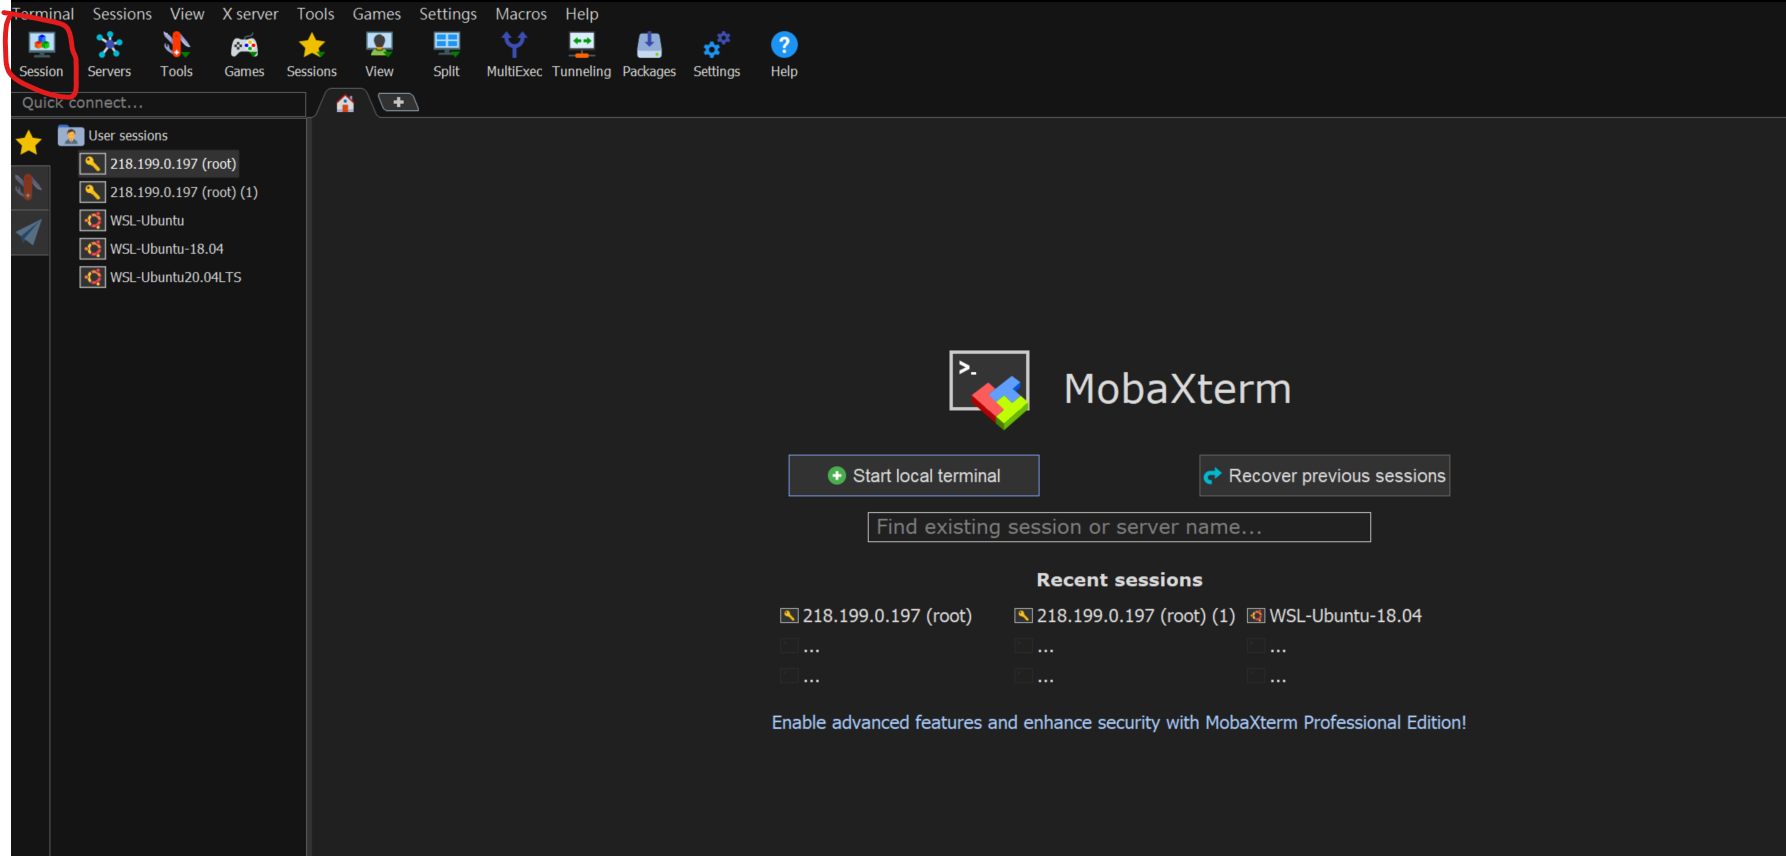Open recent session WSL-Ubuntu-18.04
Image resolution: width=1786 pixels, height=856 pixels.
(x=1334, y=616)
